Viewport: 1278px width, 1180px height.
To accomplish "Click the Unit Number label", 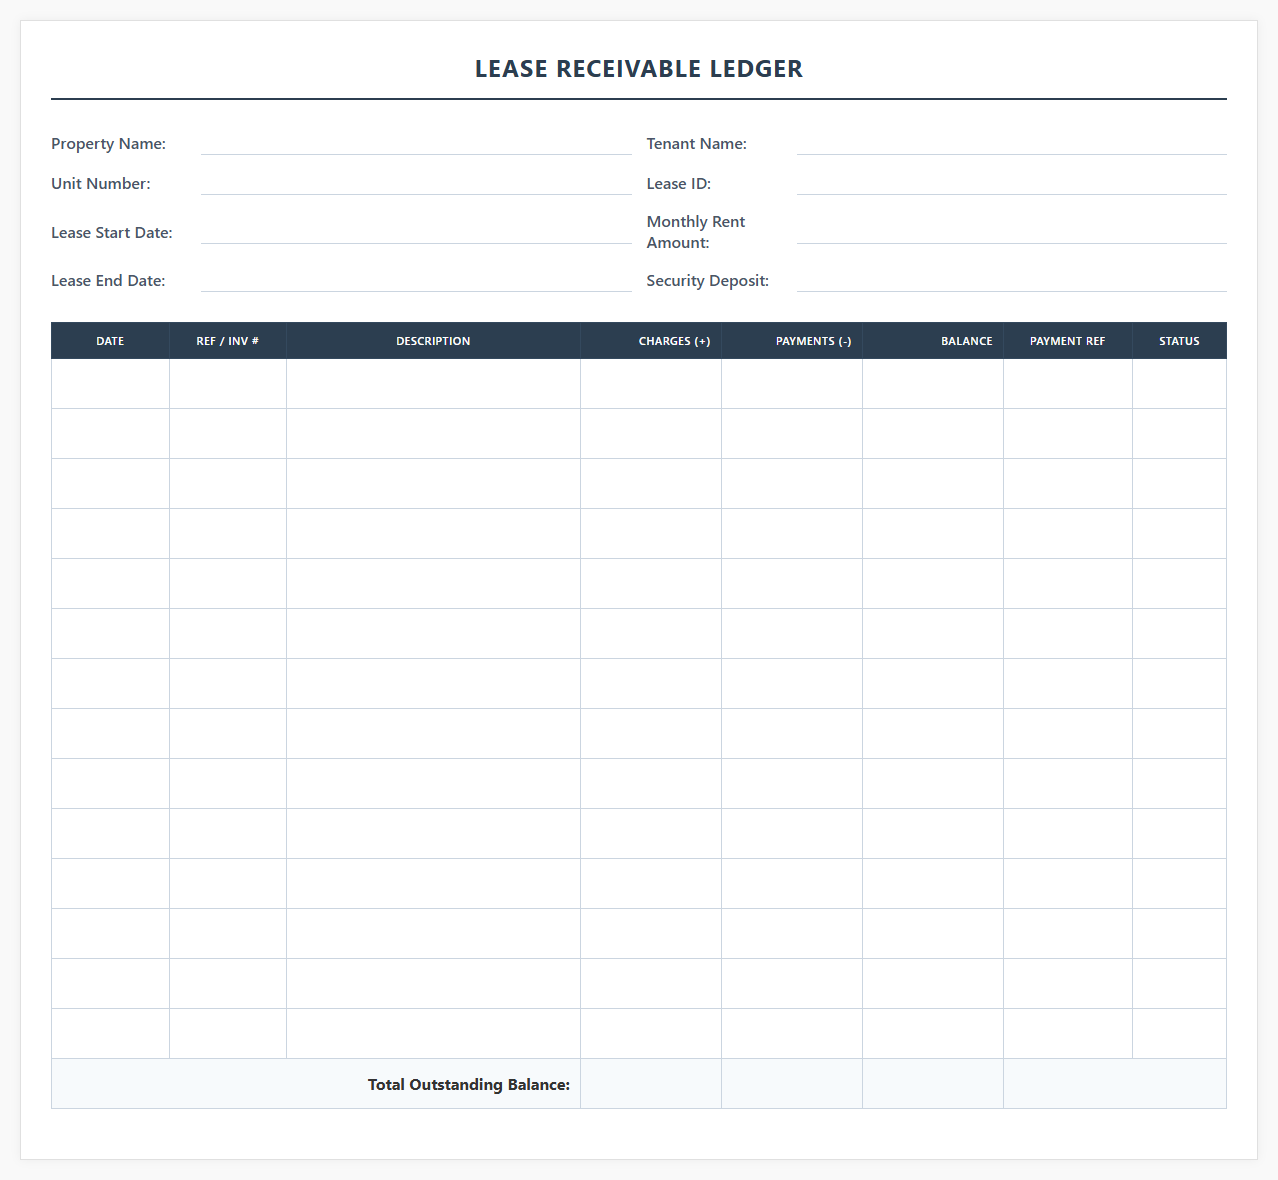I will point(101,184).
